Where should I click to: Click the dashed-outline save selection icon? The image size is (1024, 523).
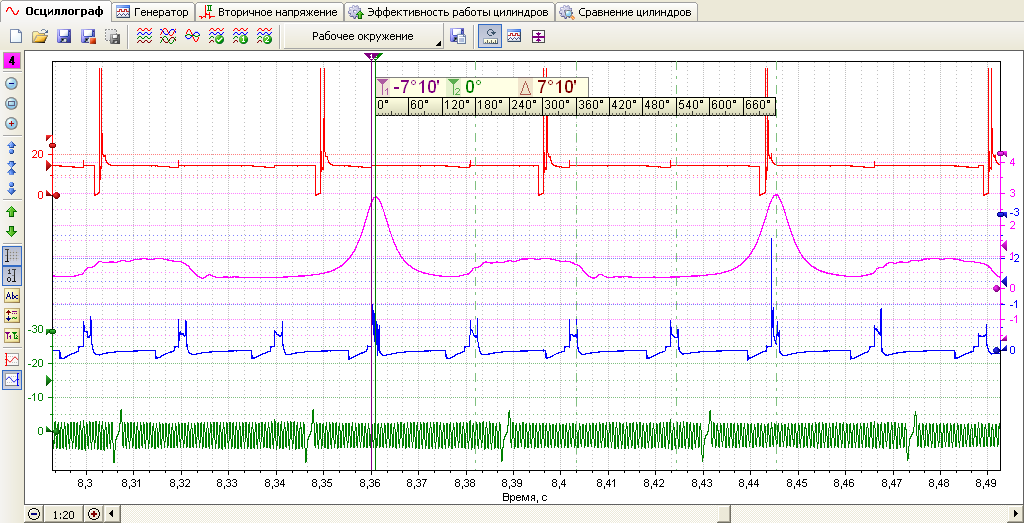[112, 37]
